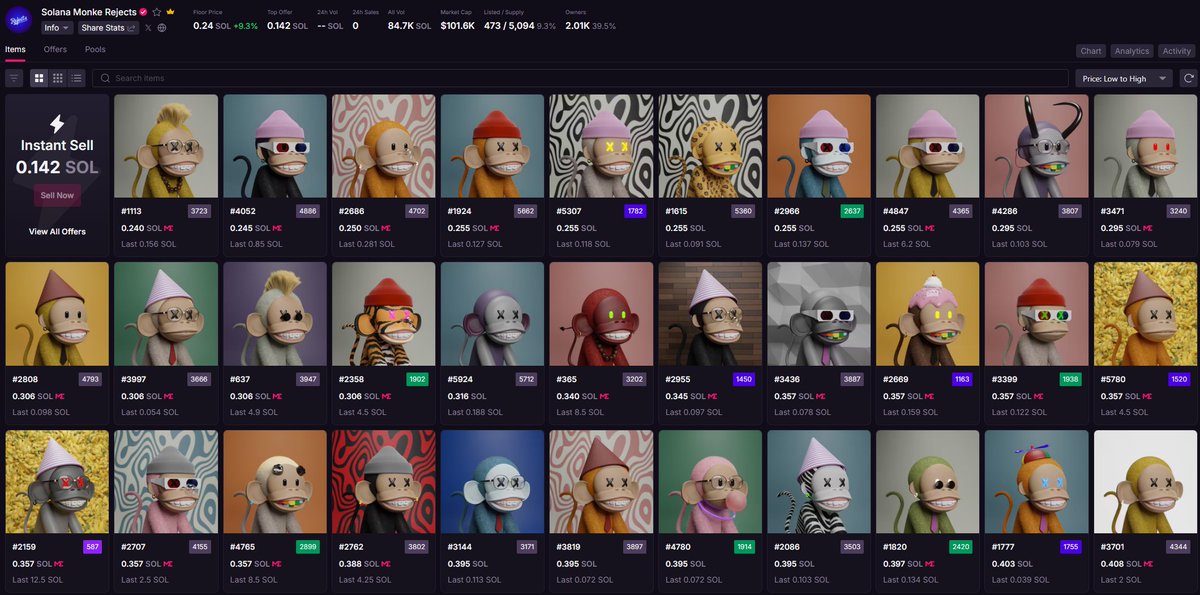Open monke #1777 propeller hat thumbnail

pyautogui.click(x=1037, y=483)
